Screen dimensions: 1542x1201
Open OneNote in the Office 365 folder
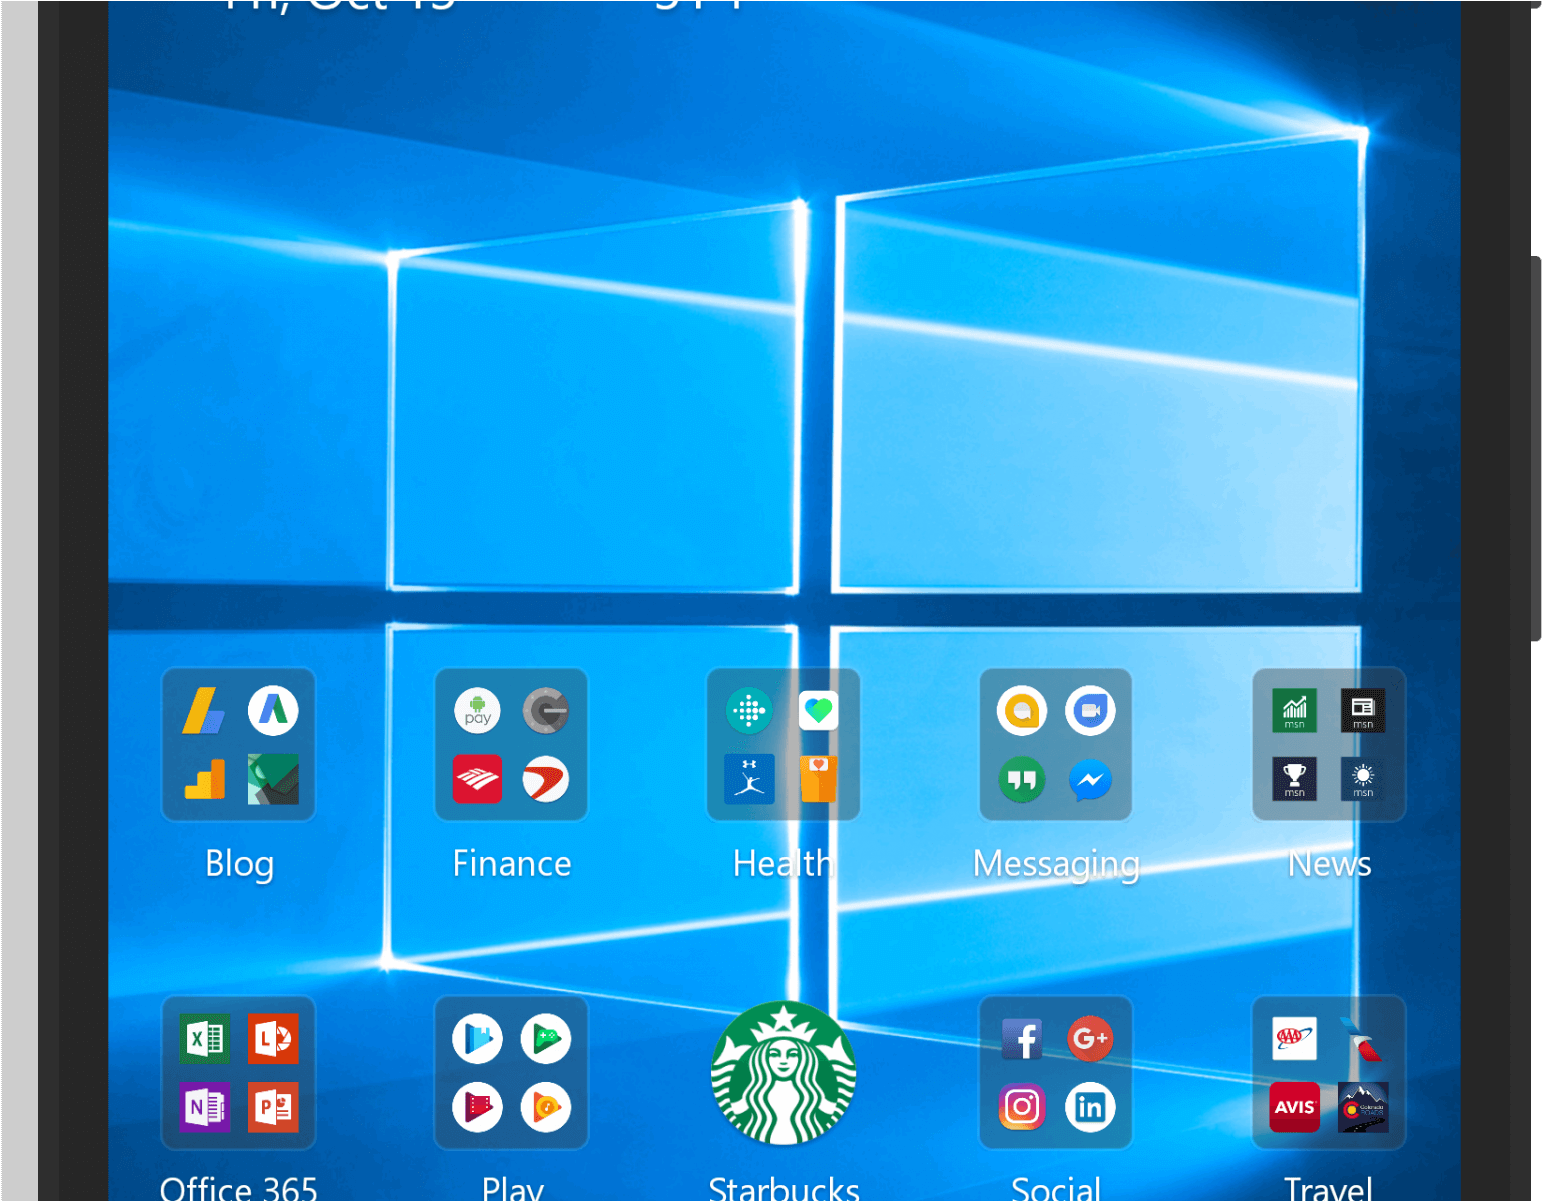click(205, 1107)
